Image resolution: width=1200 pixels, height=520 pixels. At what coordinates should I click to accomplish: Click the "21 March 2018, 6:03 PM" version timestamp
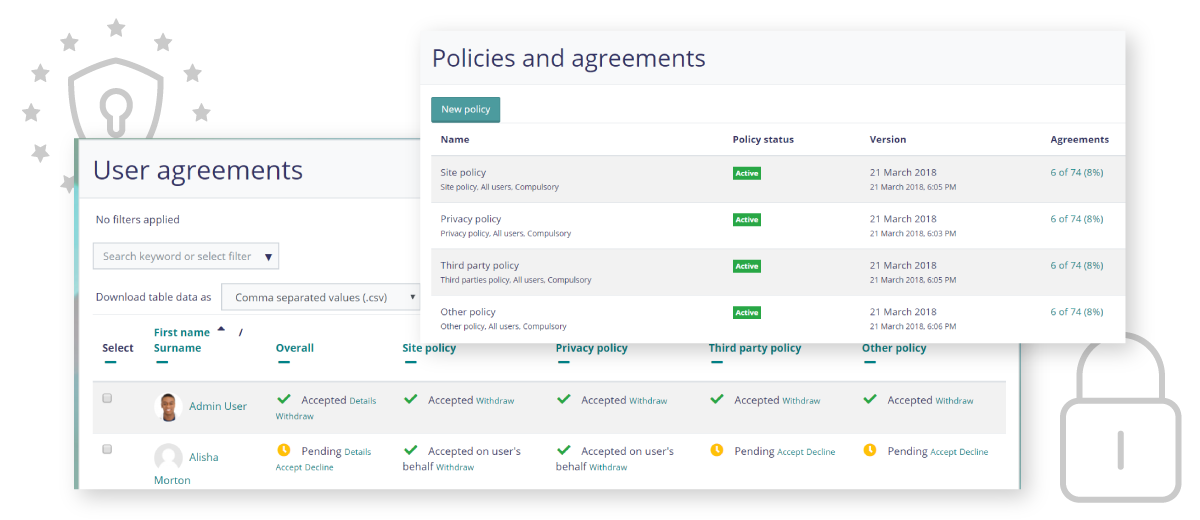point(913,233)
